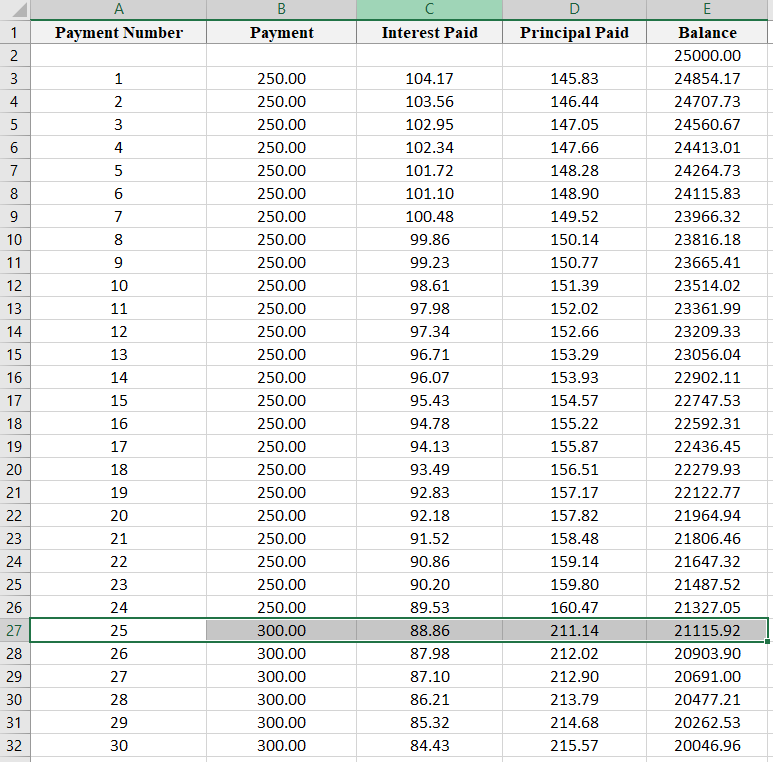The height and width of the screenshot is (762, 773).
Task: Select column E header
Action: (707, 9)
